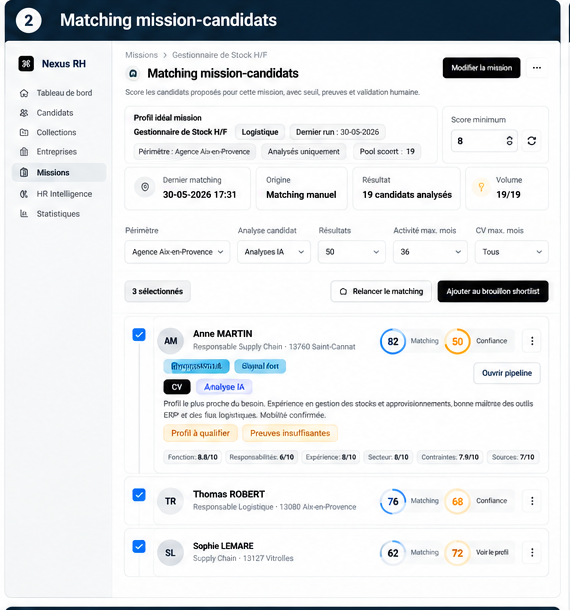Click the CV tag on Anne MARTIN

tap(177, 387)
